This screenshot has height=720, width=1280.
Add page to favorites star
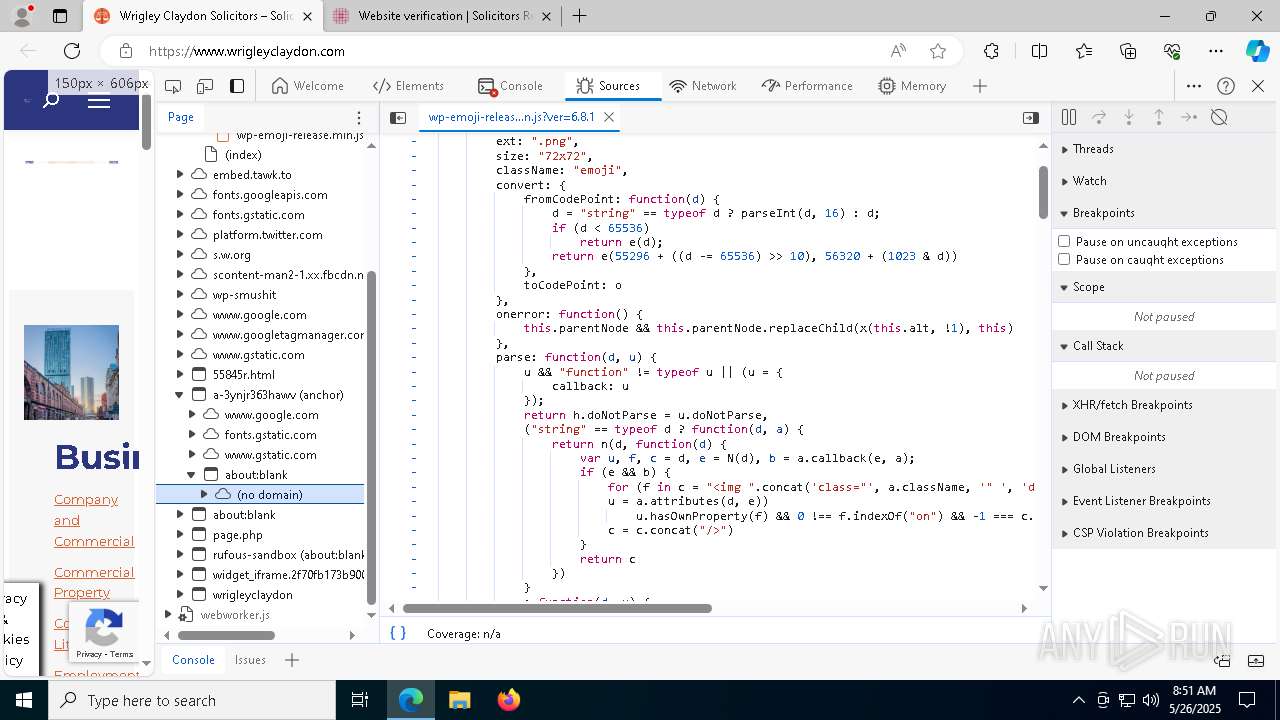tap(938, 51)
